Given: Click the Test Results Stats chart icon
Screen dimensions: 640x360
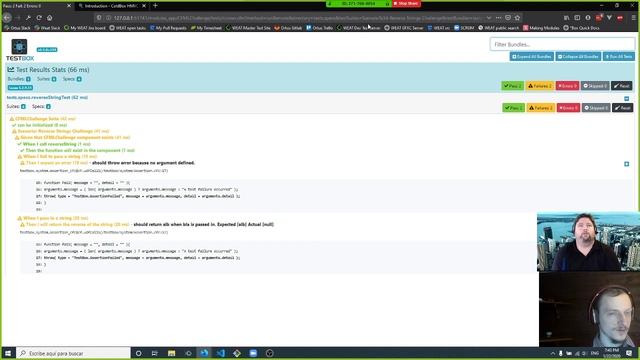Looking at the screenshot, I should [x=11, y=70].
